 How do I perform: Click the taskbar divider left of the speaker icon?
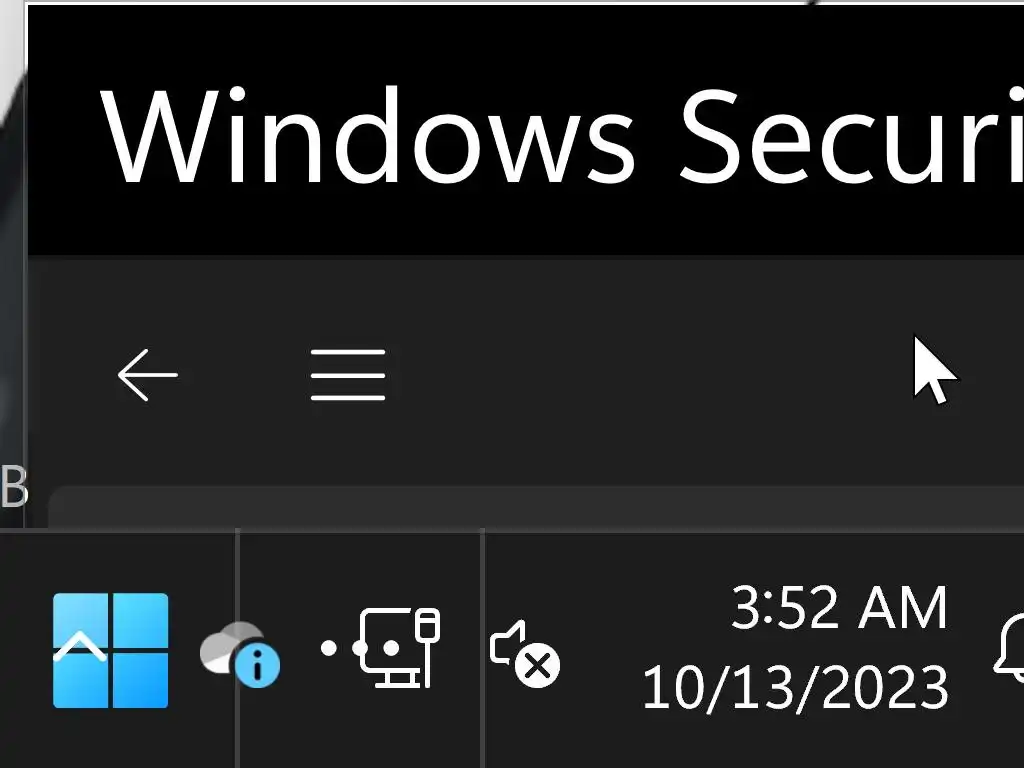[483, 648]
